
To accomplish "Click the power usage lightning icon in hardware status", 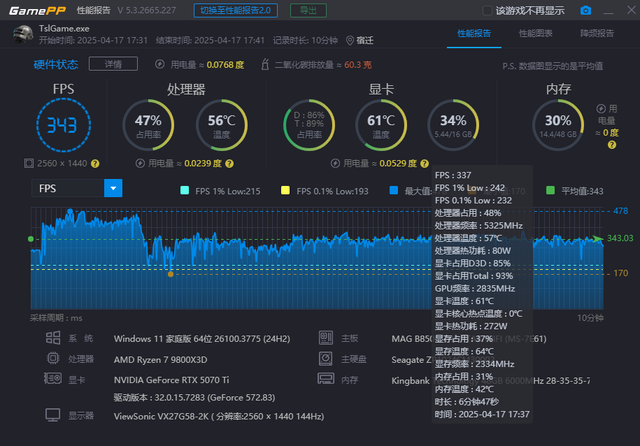I will [x=160, y=64].
